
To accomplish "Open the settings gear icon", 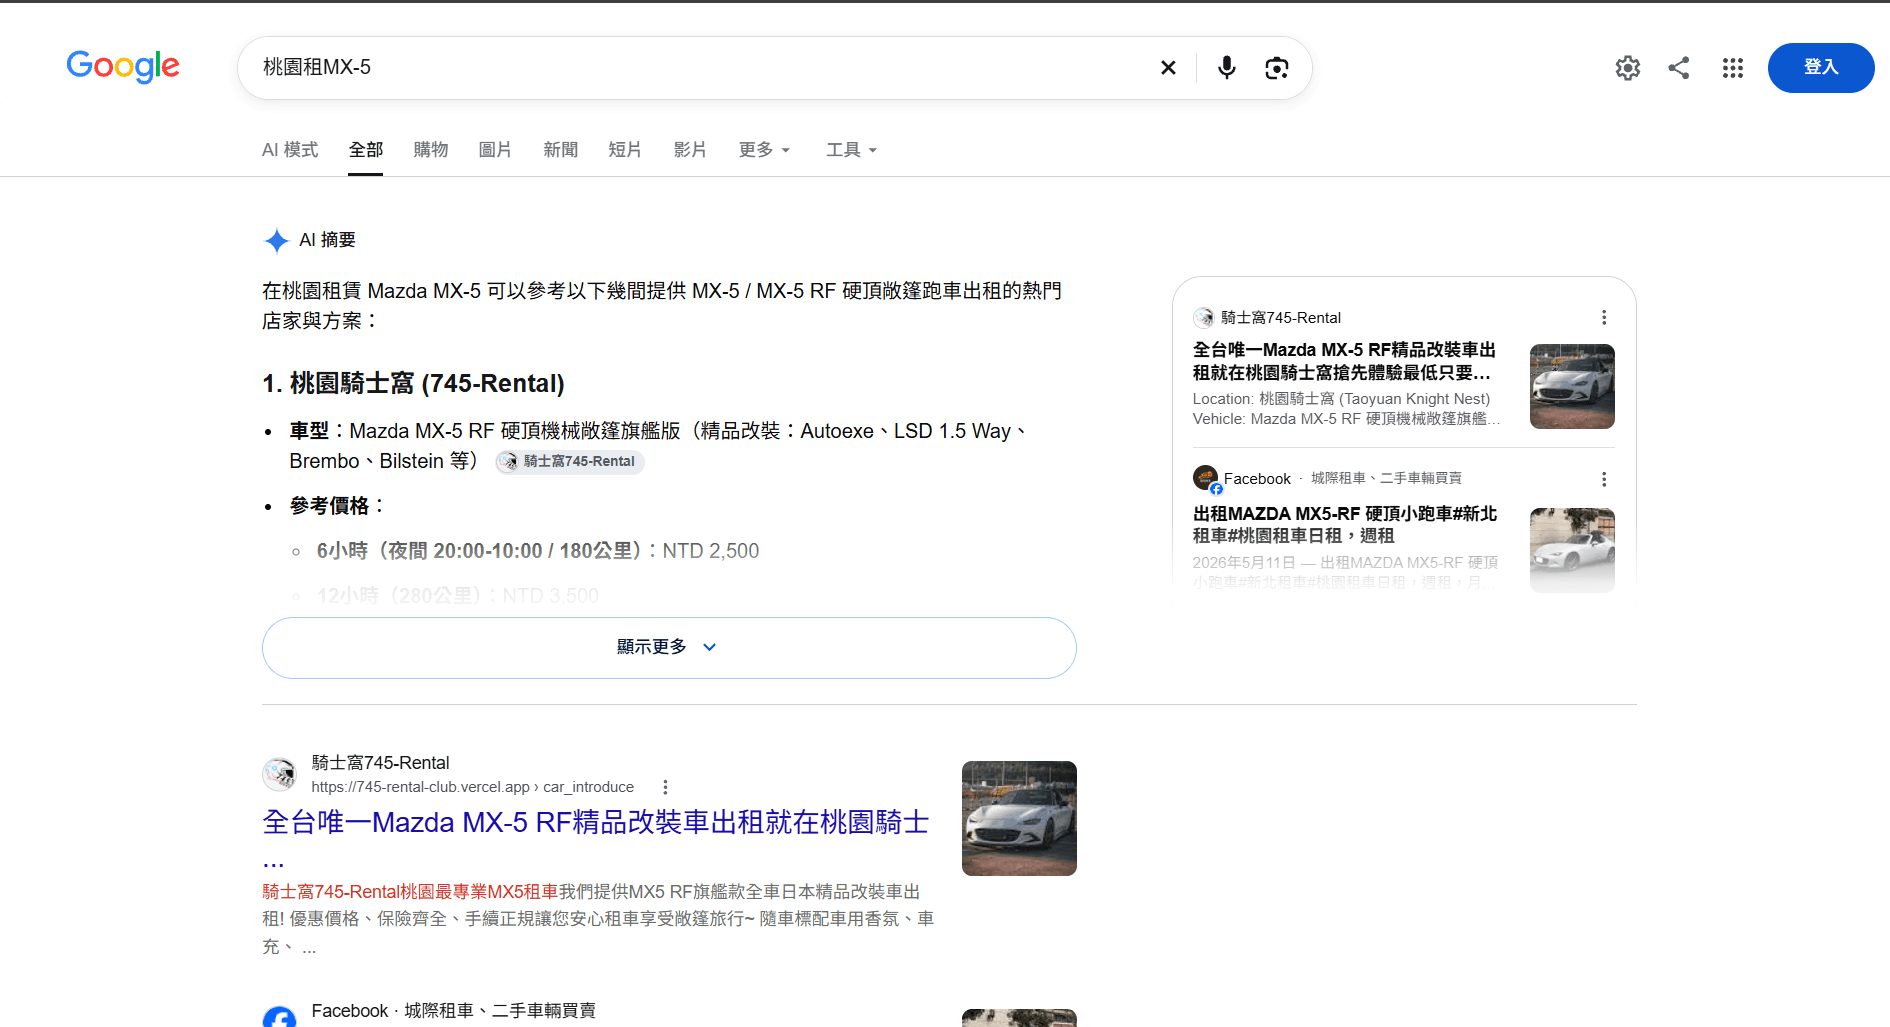I will pos(1628,68).
